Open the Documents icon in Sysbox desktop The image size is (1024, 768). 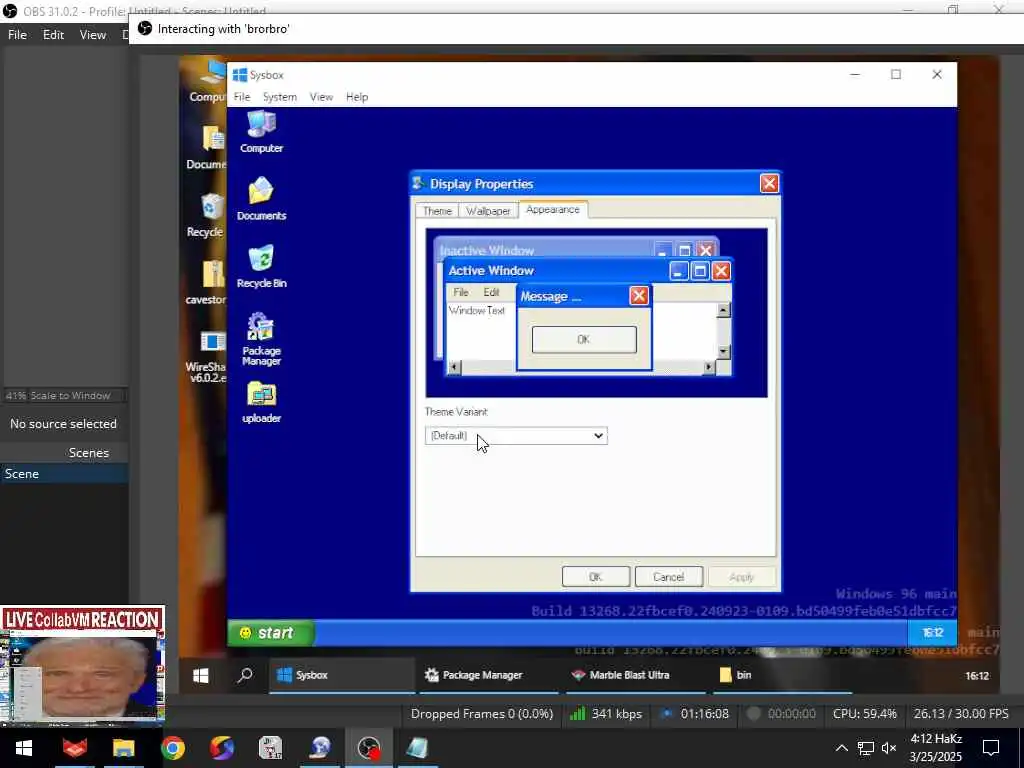[x=261, y=199]
